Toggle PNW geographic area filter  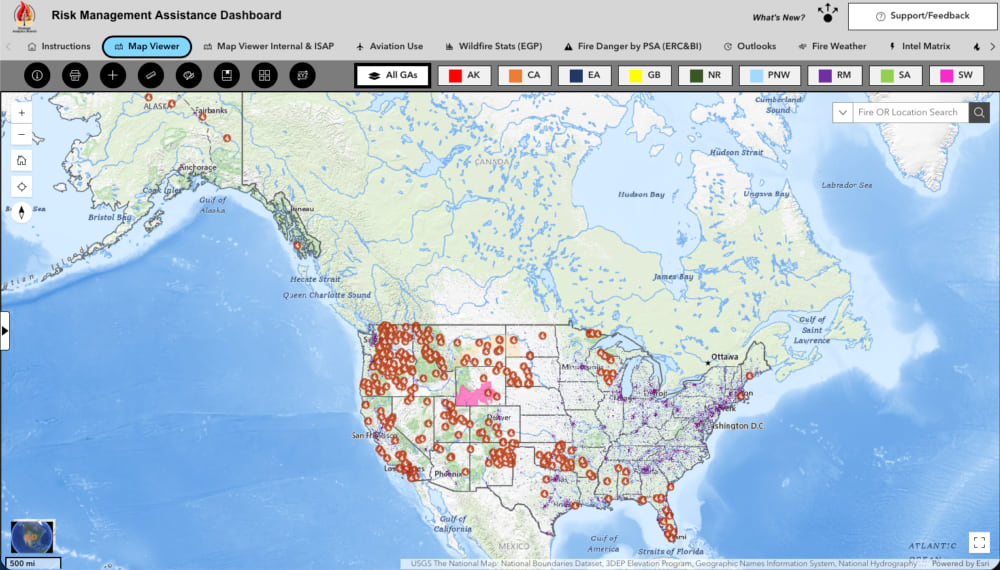(x=770, y=75)
